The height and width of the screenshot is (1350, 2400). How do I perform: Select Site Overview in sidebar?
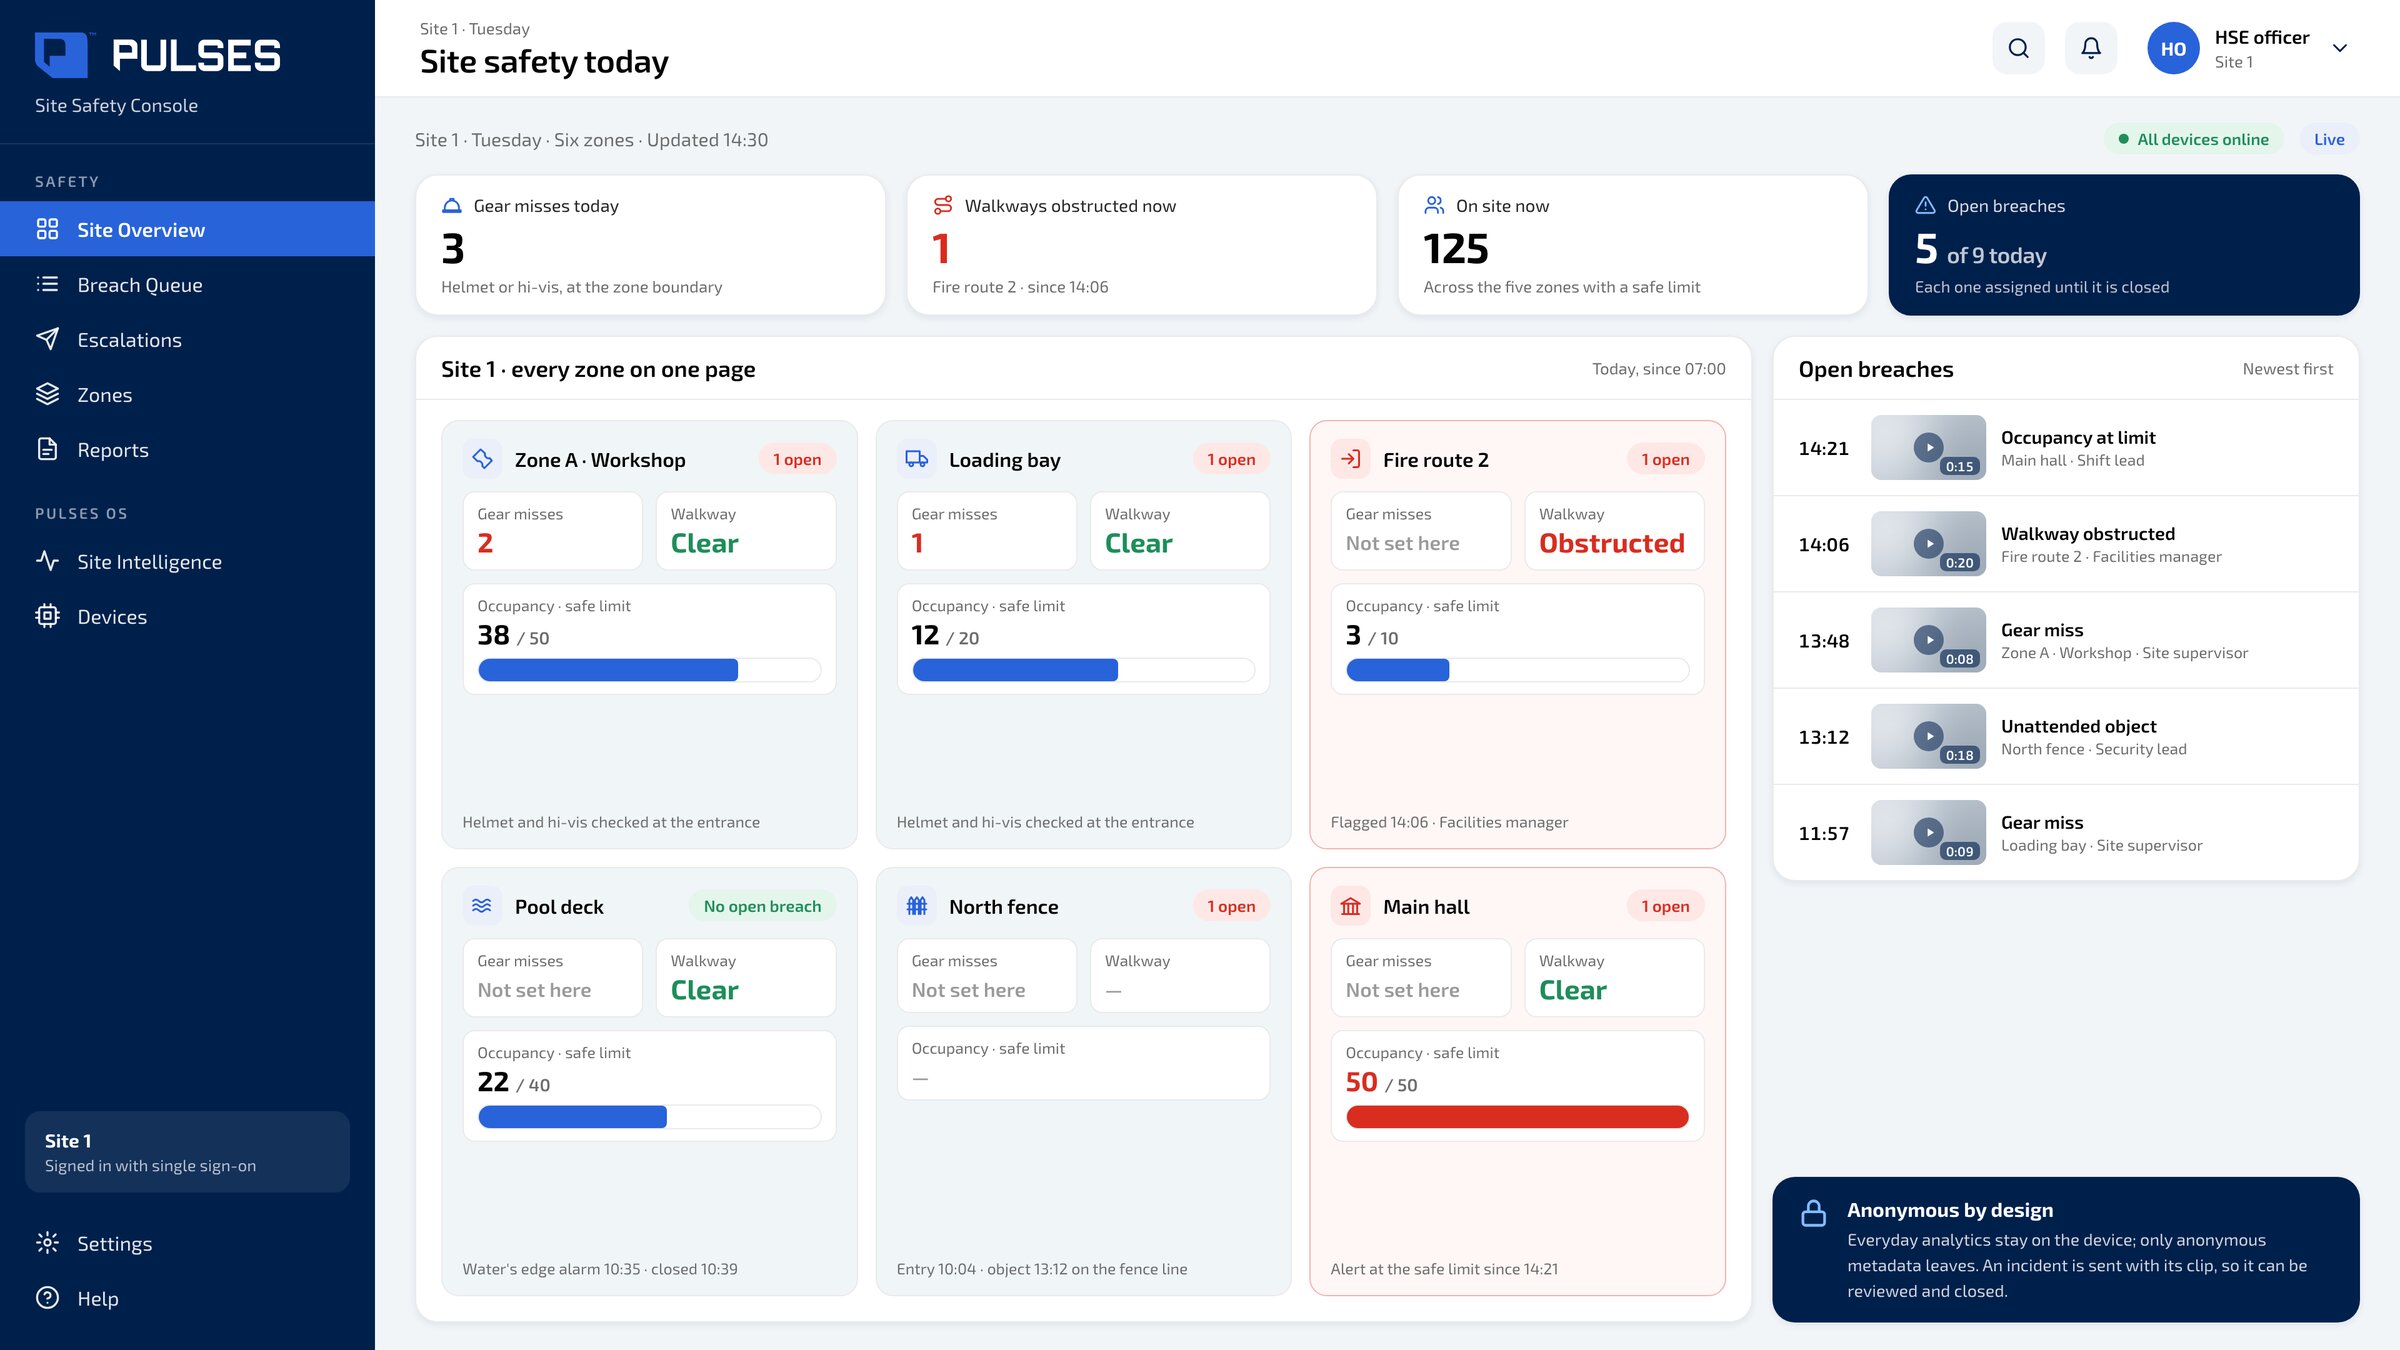(187, 229)
